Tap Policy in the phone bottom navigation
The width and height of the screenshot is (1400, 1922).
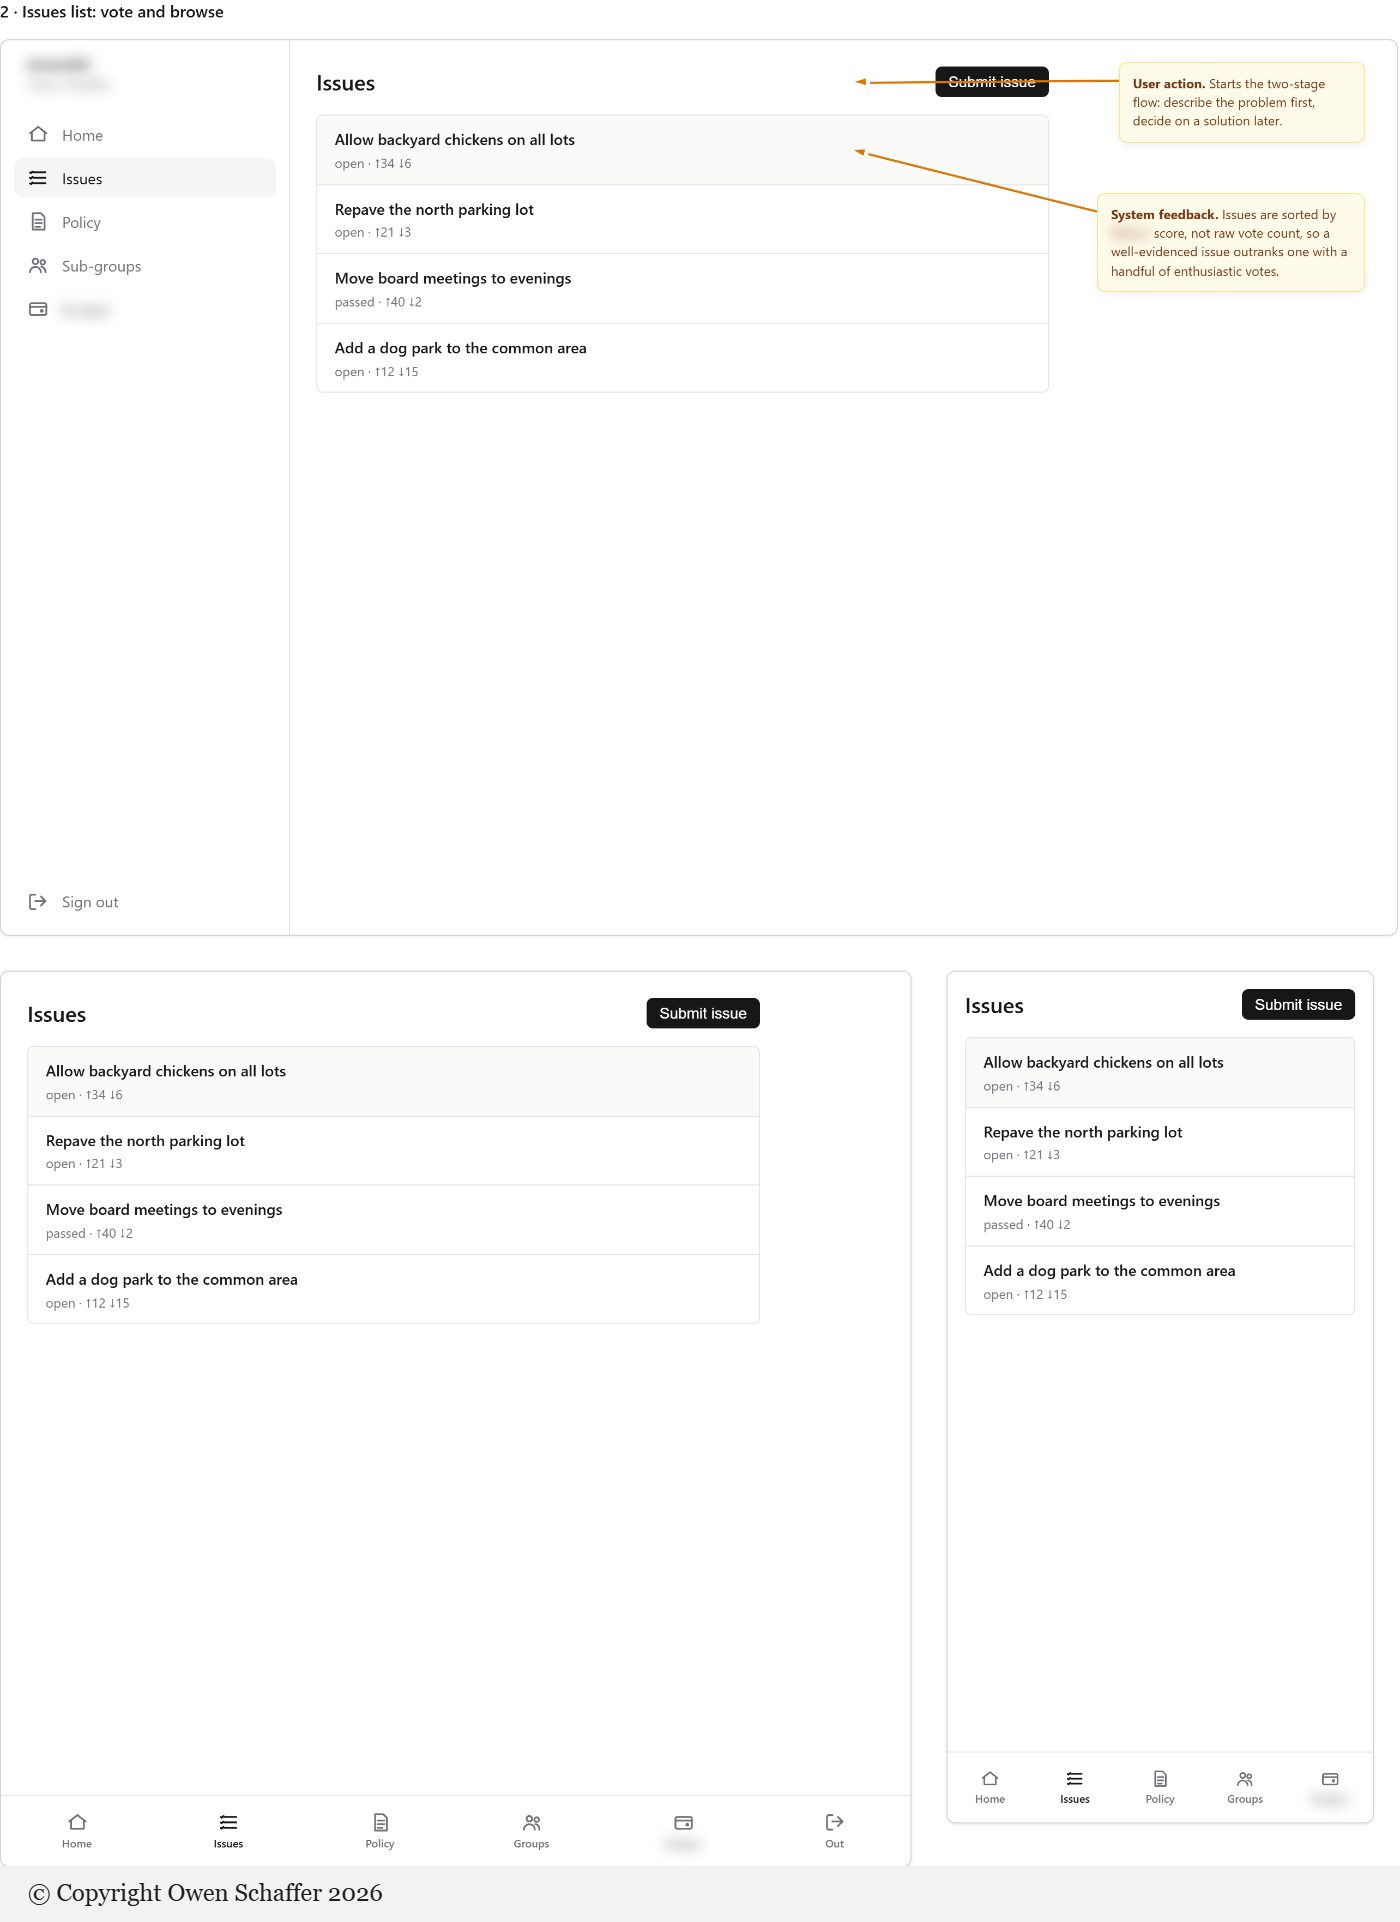click(1160, 1786)
